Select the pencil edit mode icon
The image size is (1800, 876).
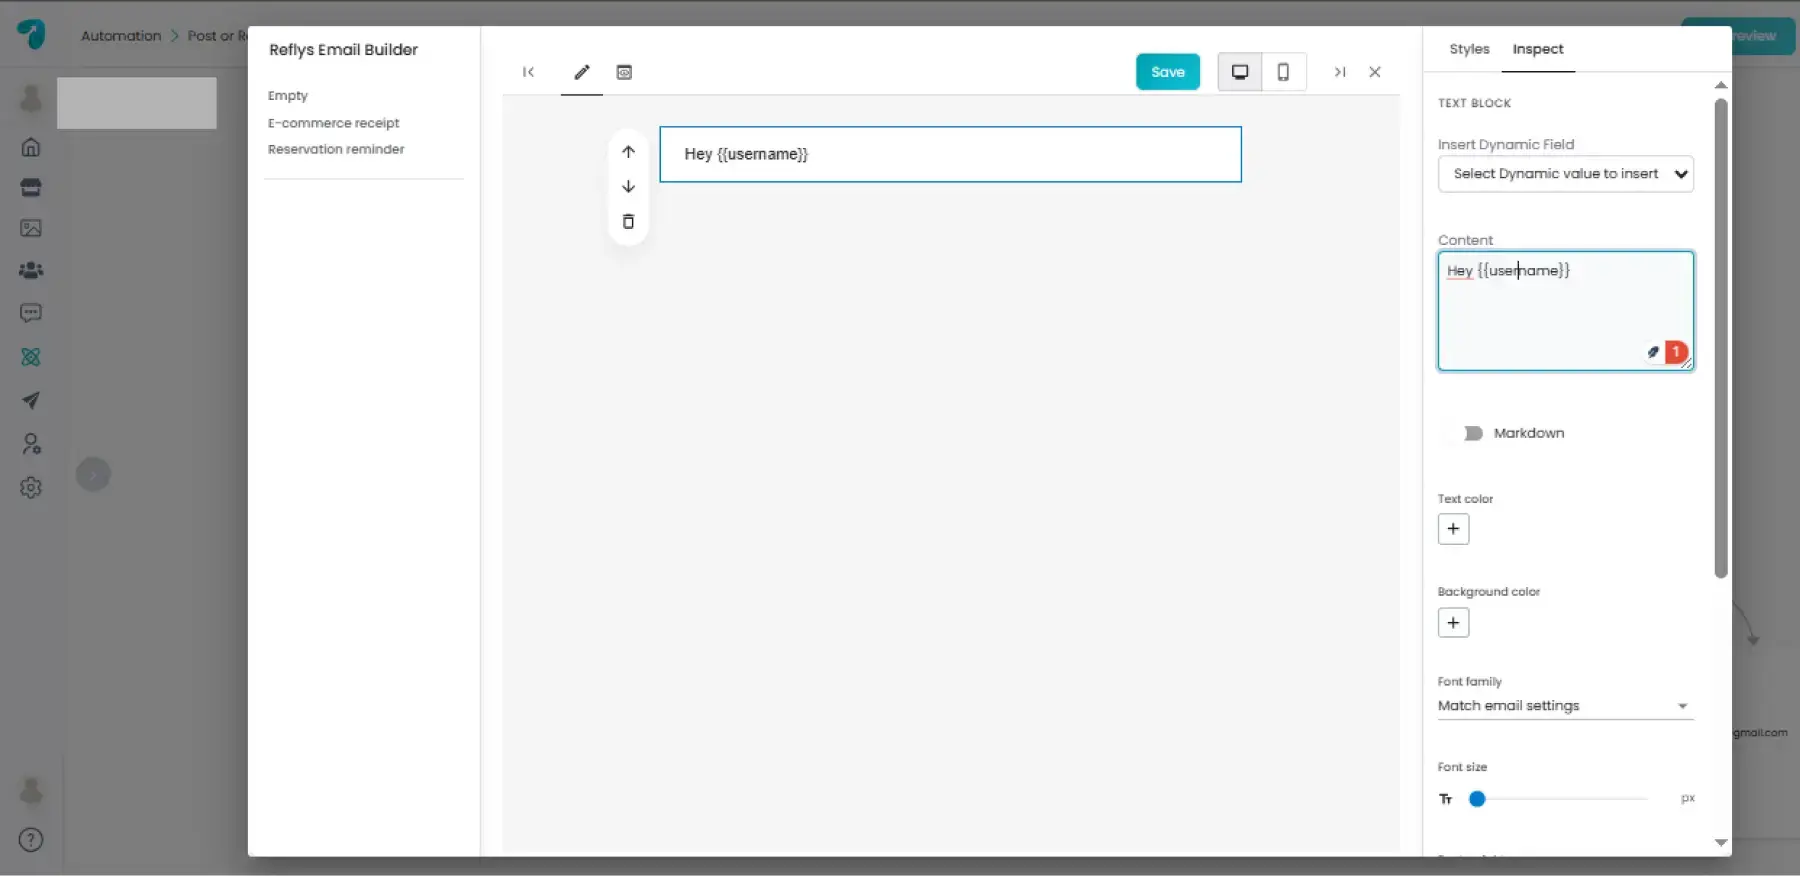581,72
